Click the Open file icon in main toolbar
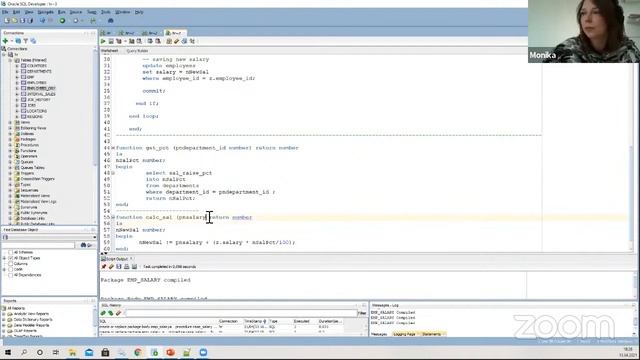 14,20
